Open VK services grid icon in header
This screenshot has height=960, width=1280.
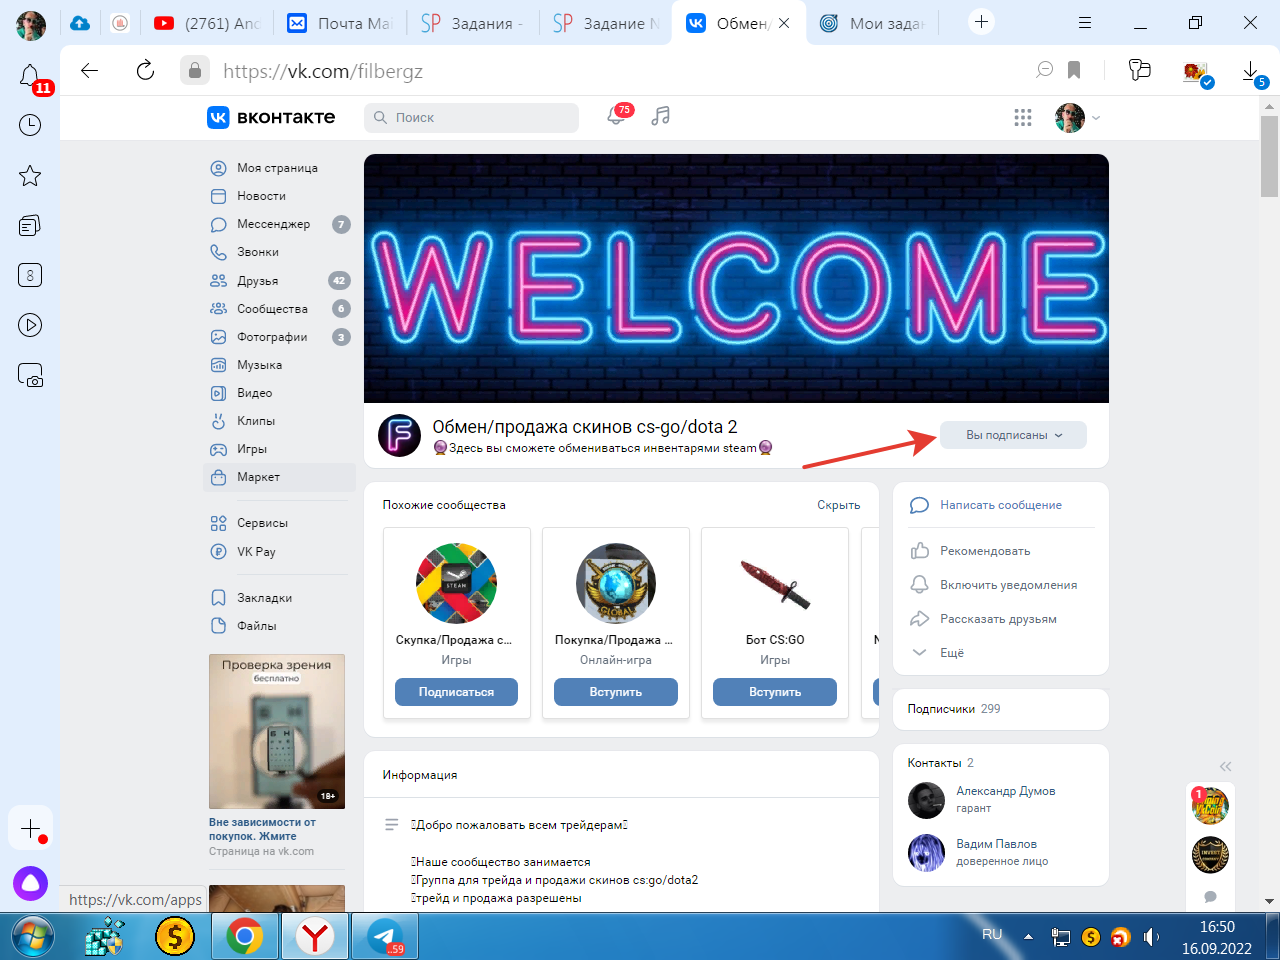1022,118
